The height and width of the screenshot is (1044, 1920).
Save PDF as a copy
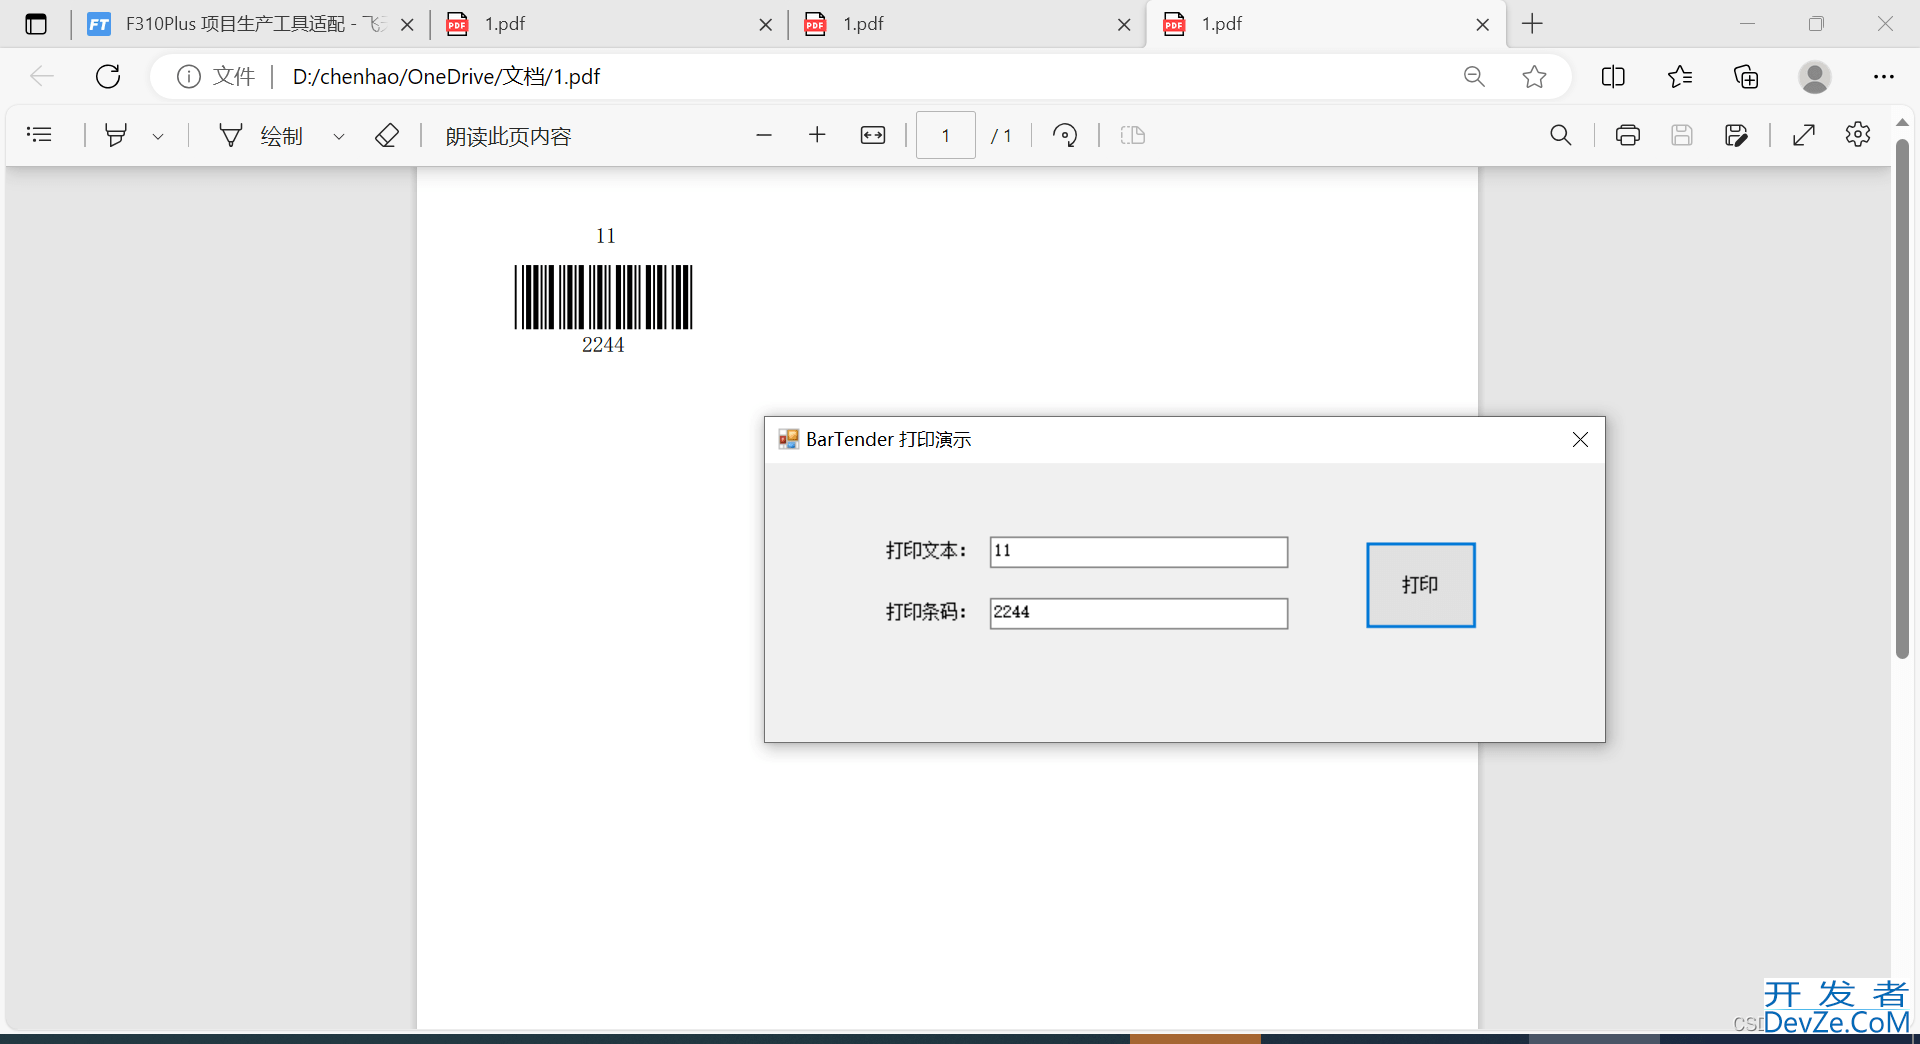pyautogui.click(x=1737, y=135)
